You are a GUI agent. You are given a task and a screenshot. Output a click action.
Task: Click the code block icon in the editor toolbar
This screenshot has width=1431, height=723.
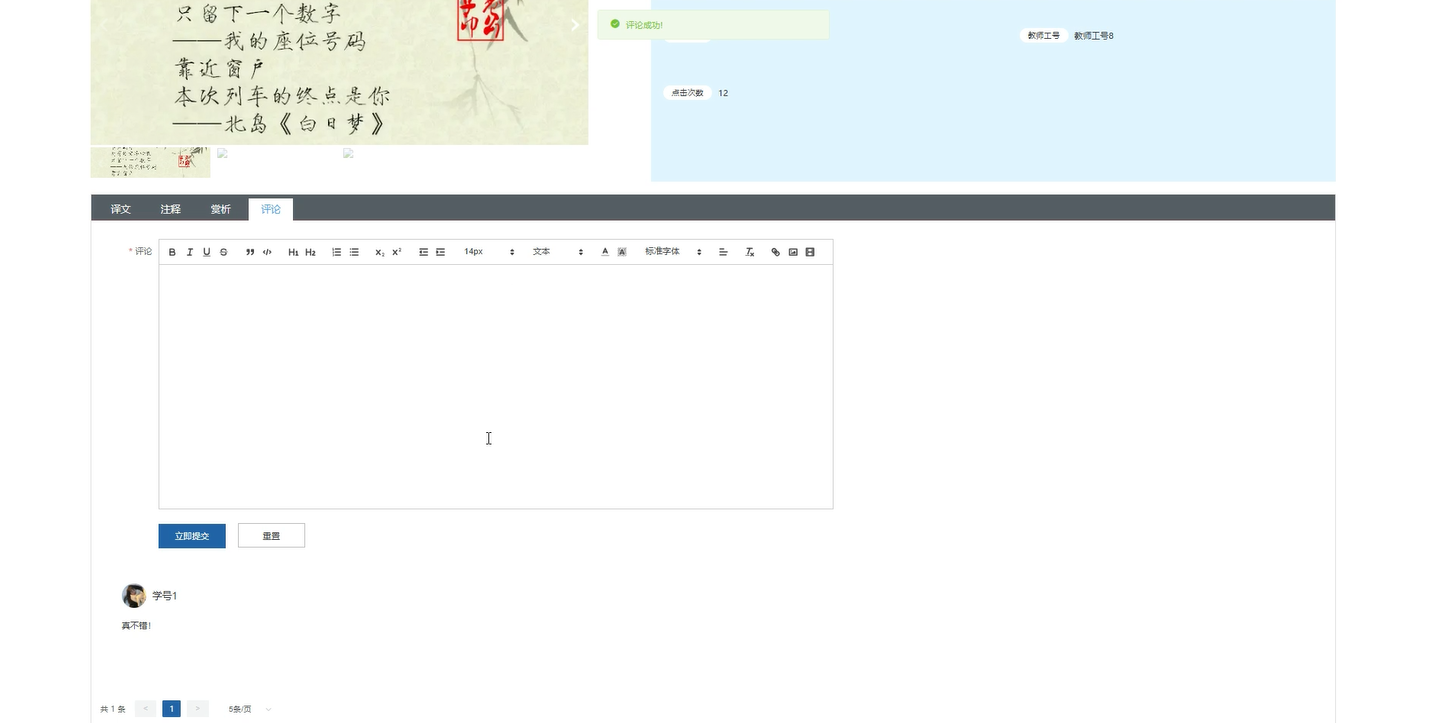267,251
